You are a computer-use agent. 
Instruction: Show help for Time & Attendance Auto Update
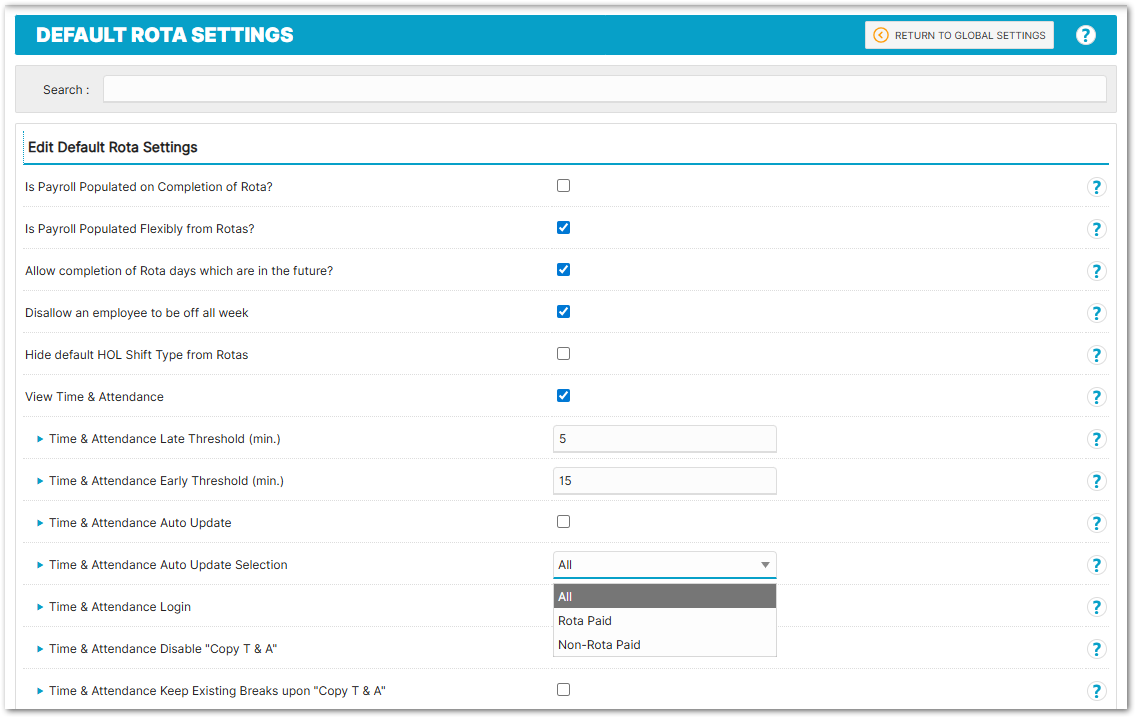pyautogui.click(x=1096, y=523)
